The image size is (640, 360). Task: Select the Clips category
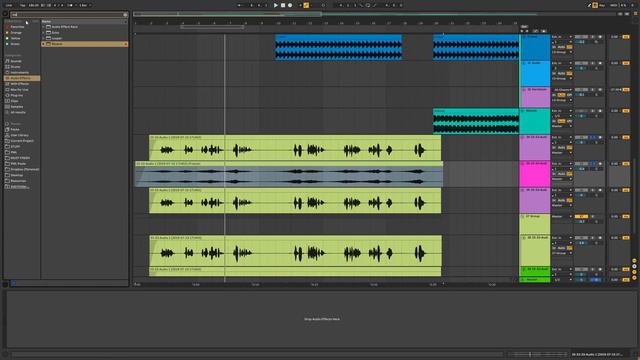tap(15, 101)
